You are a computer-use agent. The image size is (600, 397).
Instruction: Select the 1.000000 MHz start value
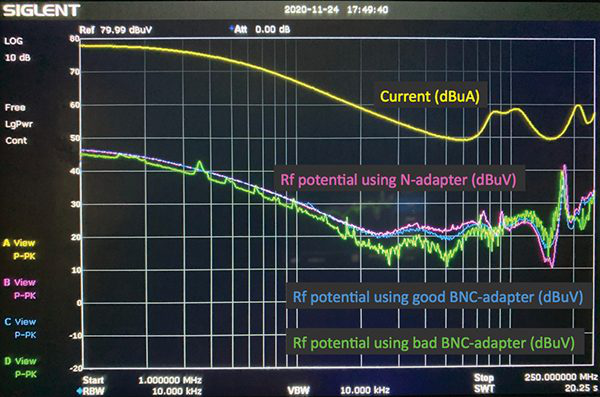(170, 380)
